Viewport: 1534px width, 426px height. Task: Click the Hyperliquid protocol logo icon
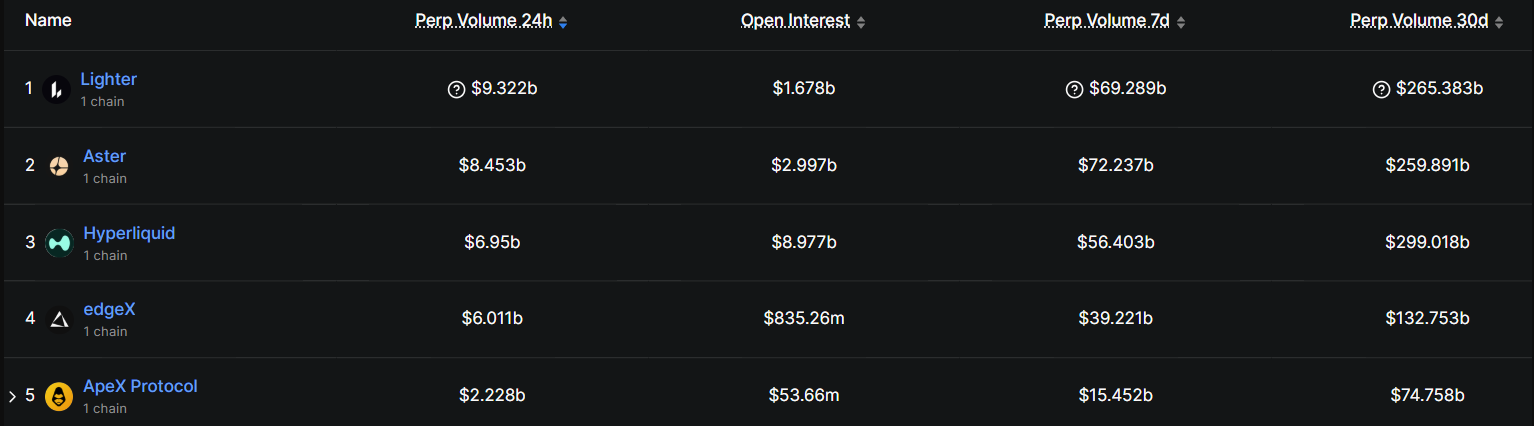coord(59,243)
